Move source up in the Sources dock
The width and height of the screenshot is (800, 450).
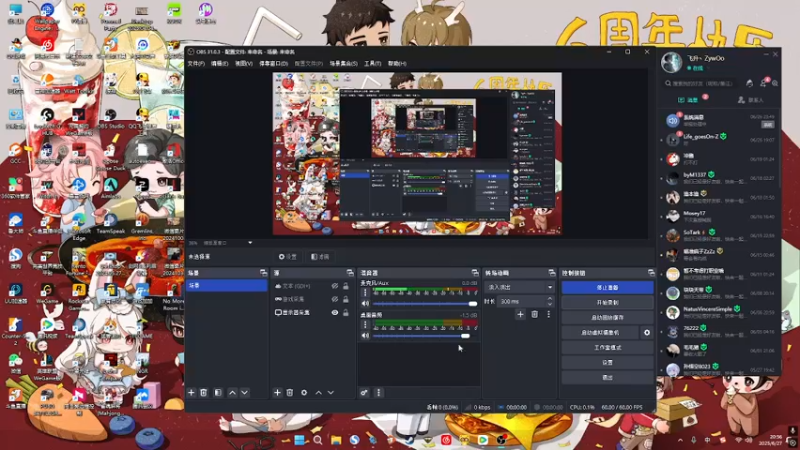click(318, 393)
